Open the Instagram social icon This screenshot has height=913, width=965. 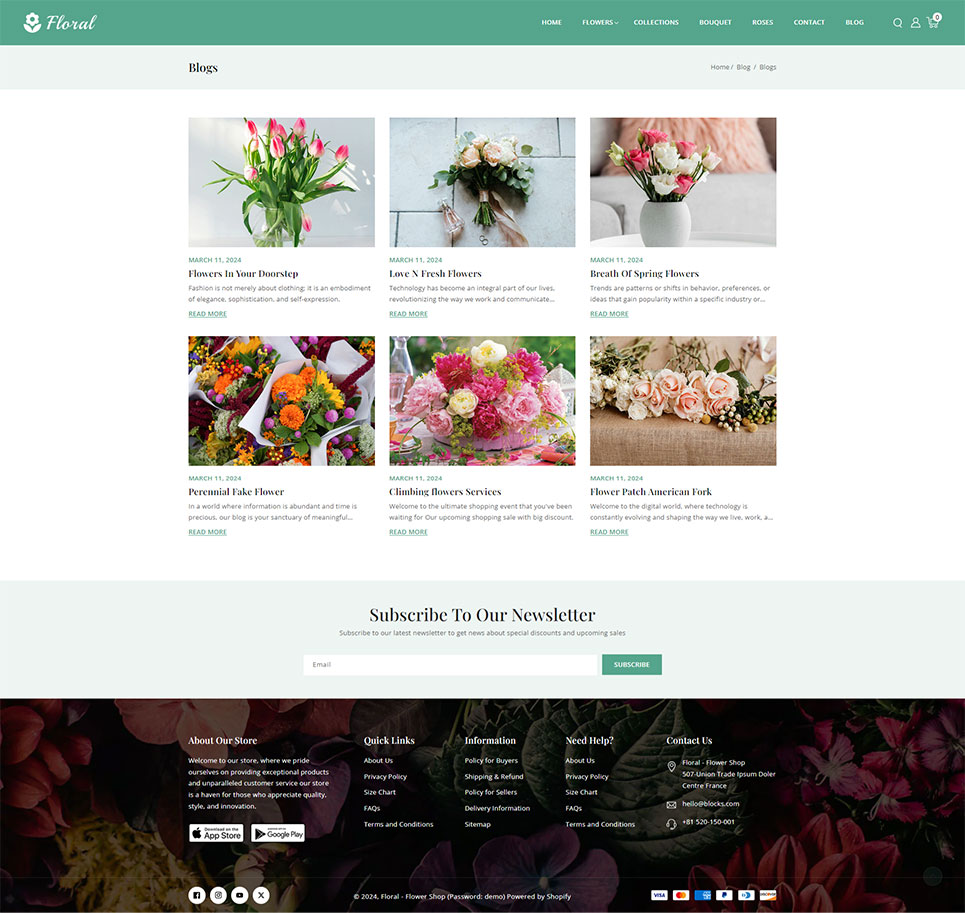tap(218, 895)
